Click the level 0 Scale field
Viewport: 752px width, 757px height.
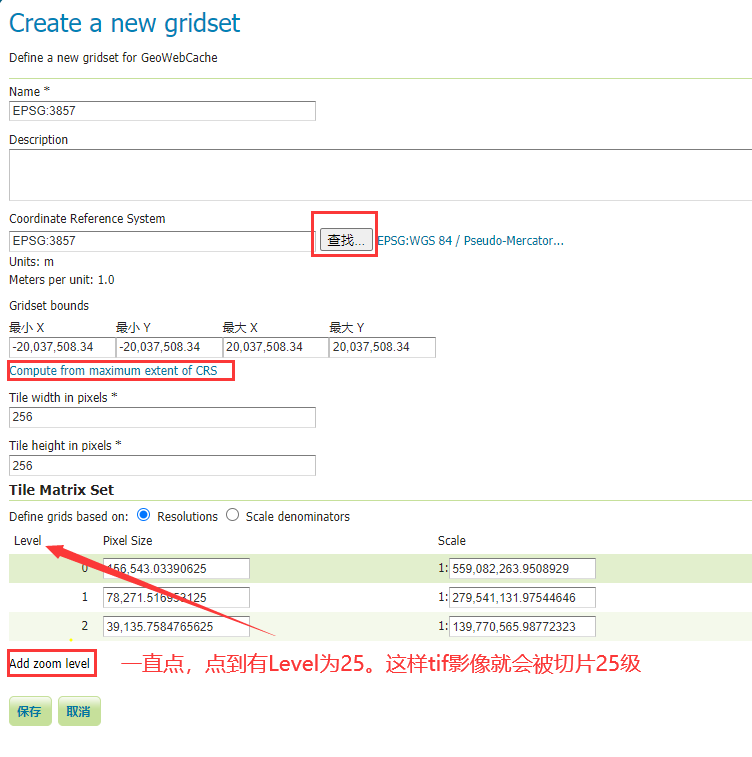pyautogui.click(x=522, y=568)
